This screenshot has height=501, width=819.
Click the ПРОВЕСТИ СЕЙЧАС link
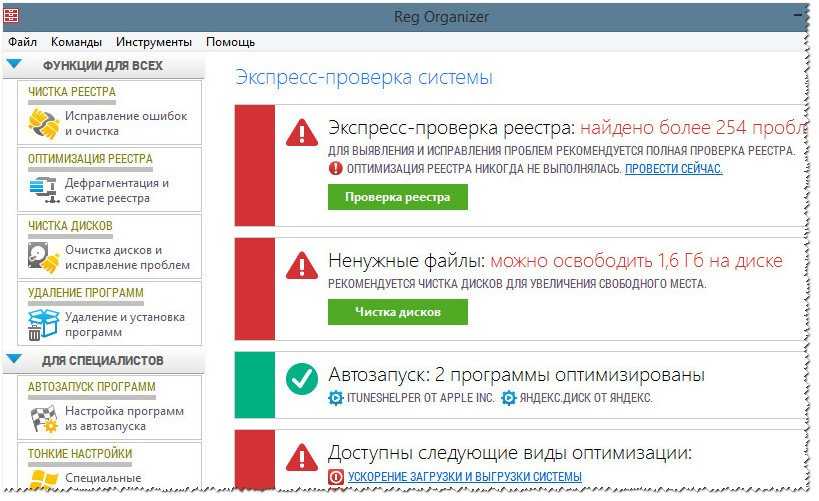[x=674, y=169]
